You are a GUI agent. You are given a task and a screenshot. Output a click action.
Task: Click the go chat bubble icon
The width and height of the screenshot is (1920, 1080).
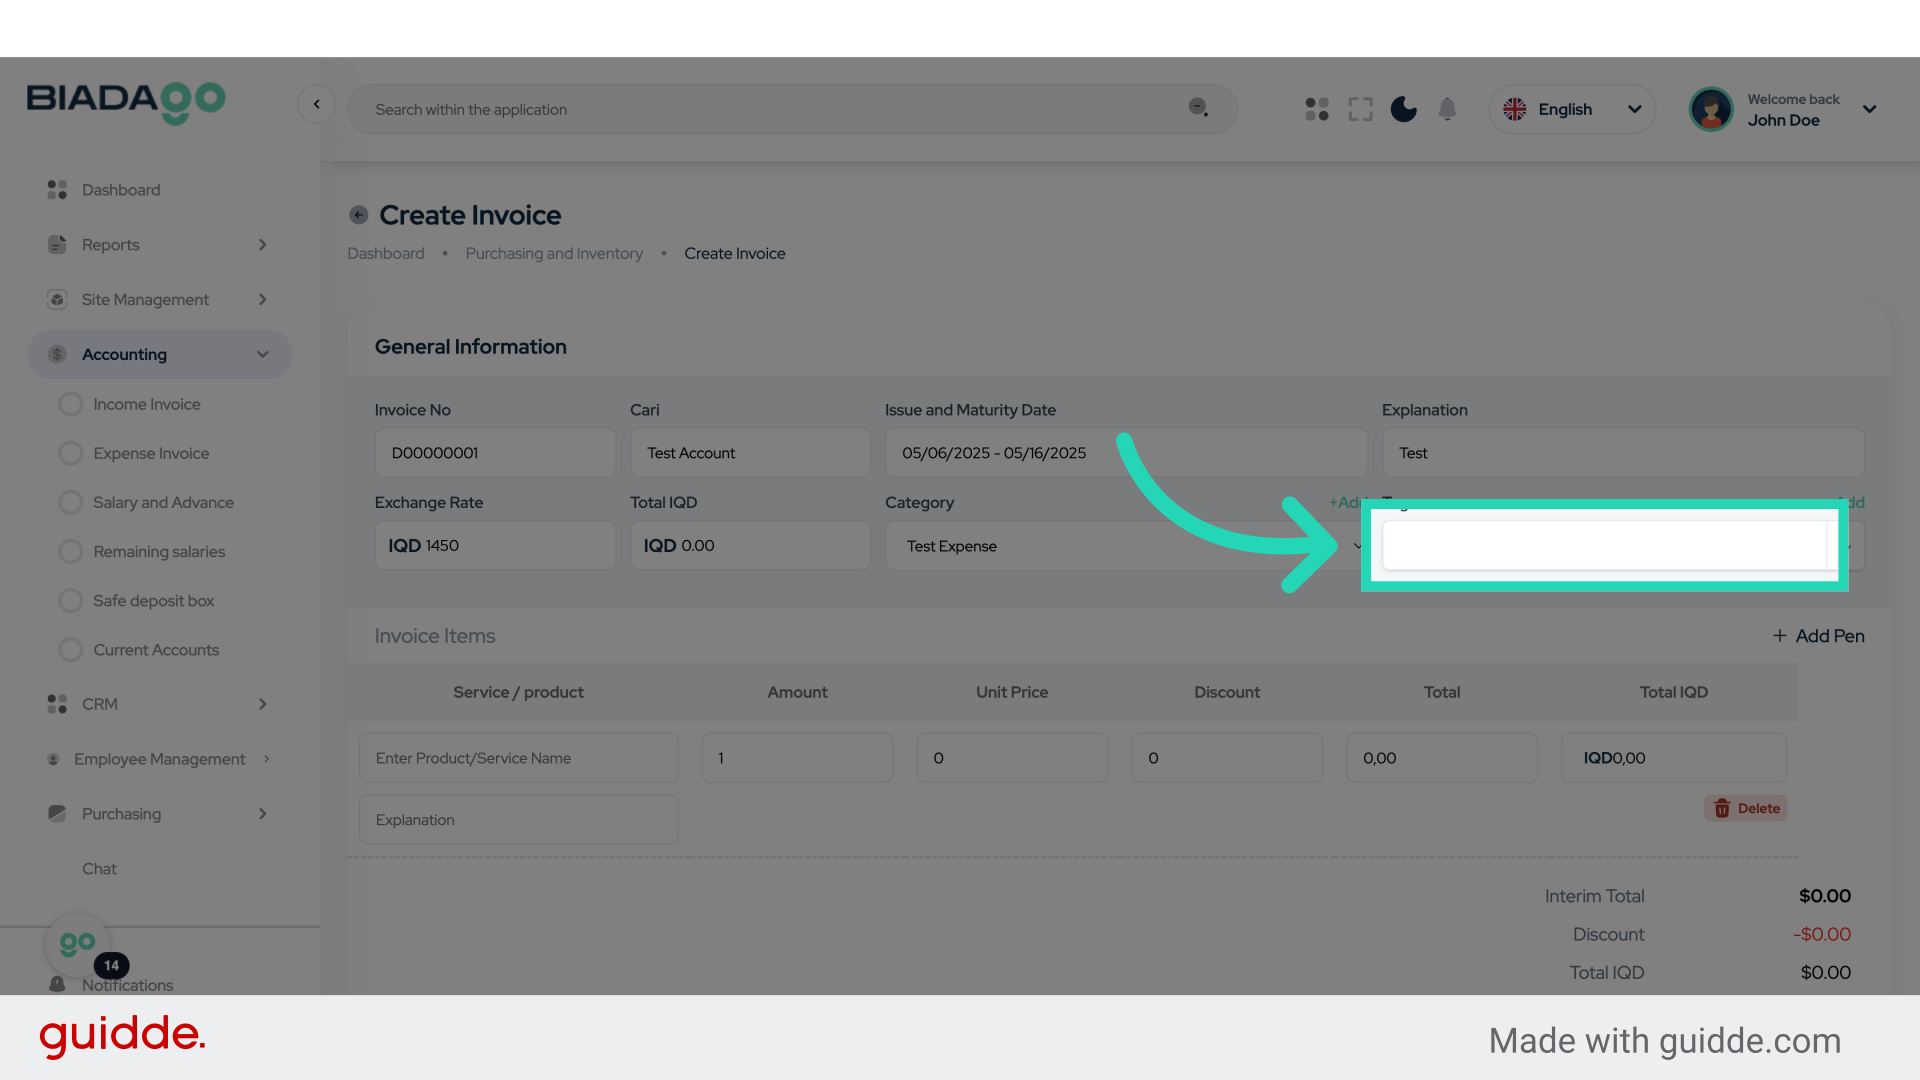coord(77,943)
